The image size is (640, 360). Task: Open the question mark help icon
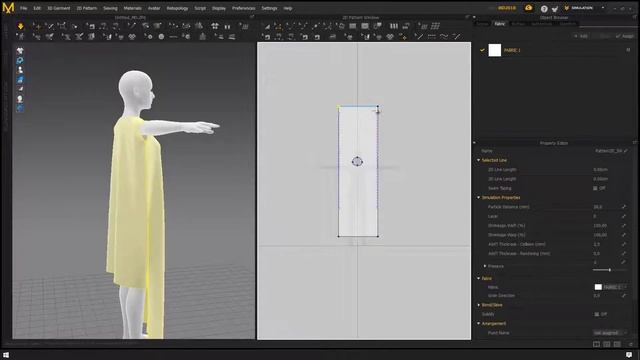coord(544,9)
